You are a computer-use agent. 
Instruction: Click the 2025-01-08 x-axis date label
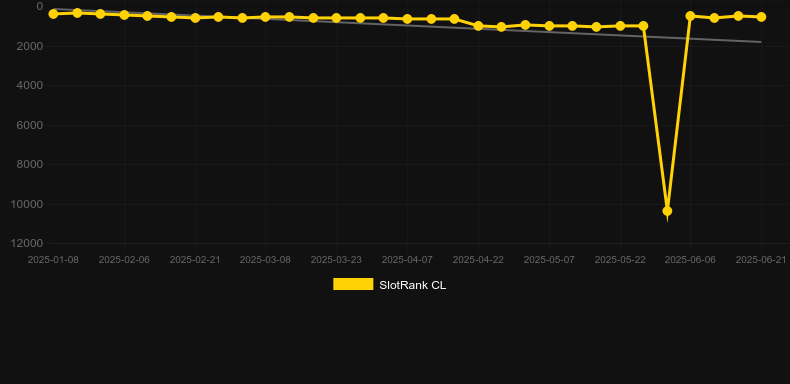tap(53, 260)
